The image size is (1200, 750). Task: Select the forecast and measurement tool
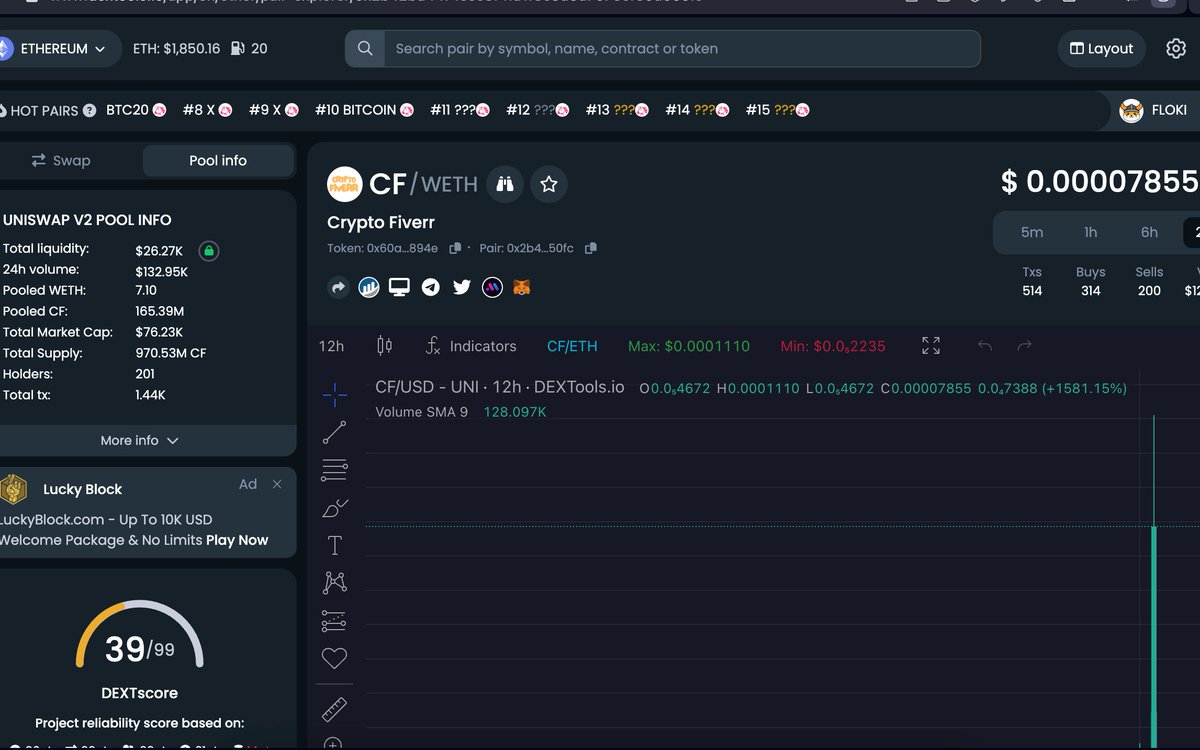[x=335, y=621]
